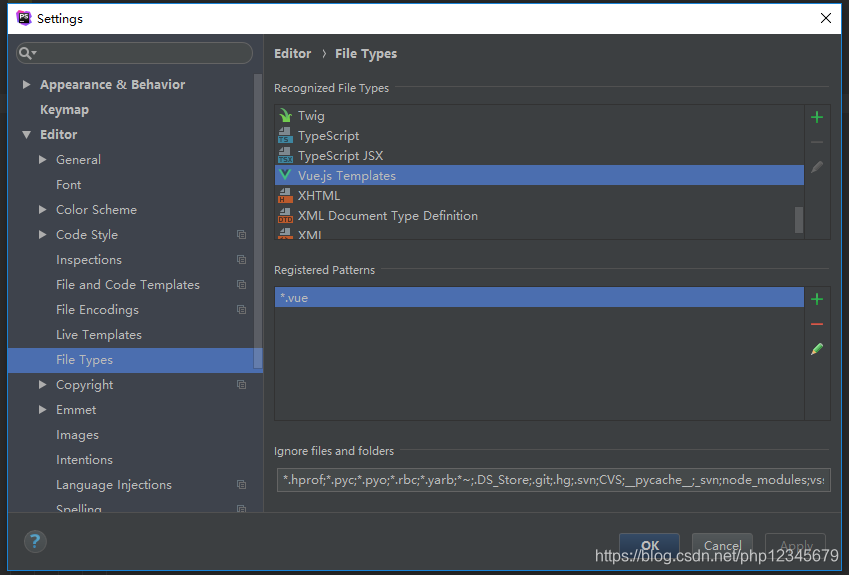Add a new recognized file type

(817, 117)
